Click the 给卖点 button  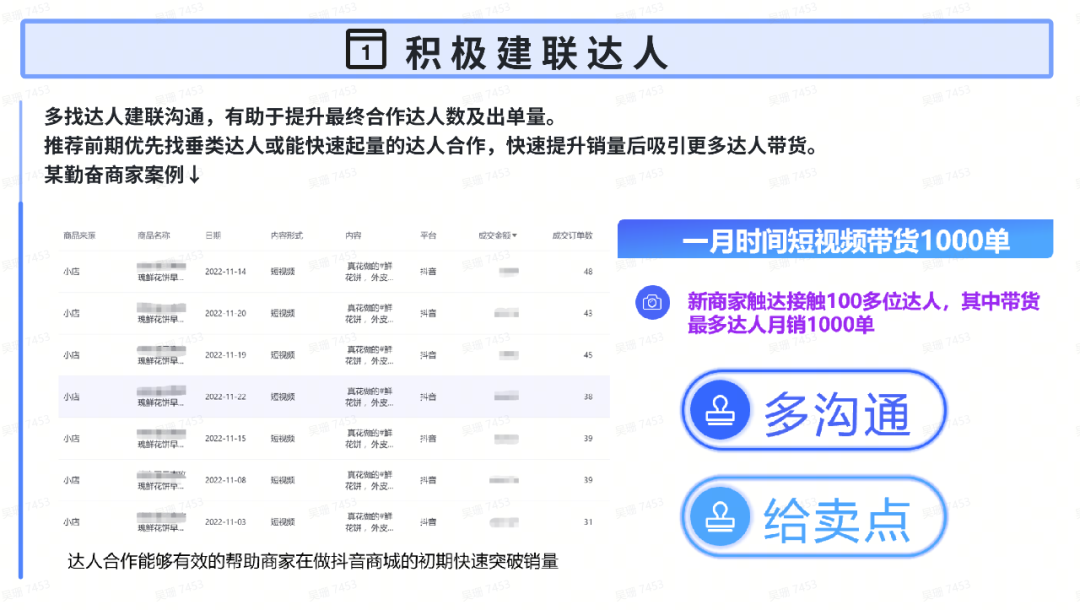814,517
